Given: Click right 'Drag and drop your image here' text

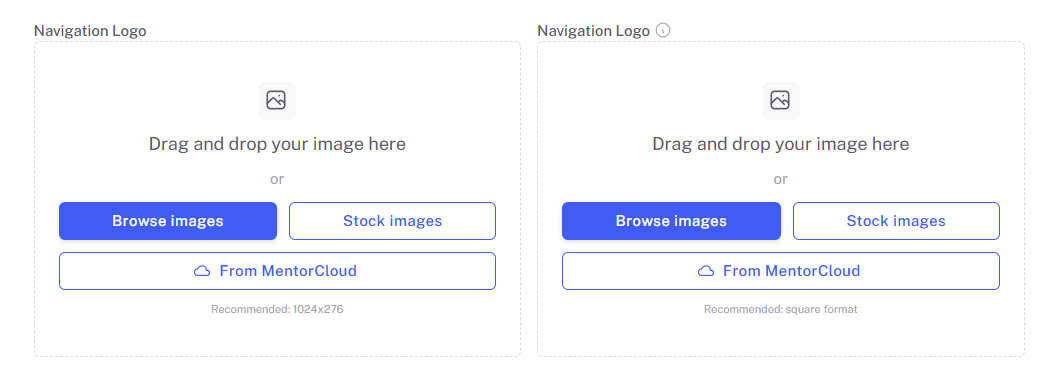Looking at the screenshot, I should point(780,144).
